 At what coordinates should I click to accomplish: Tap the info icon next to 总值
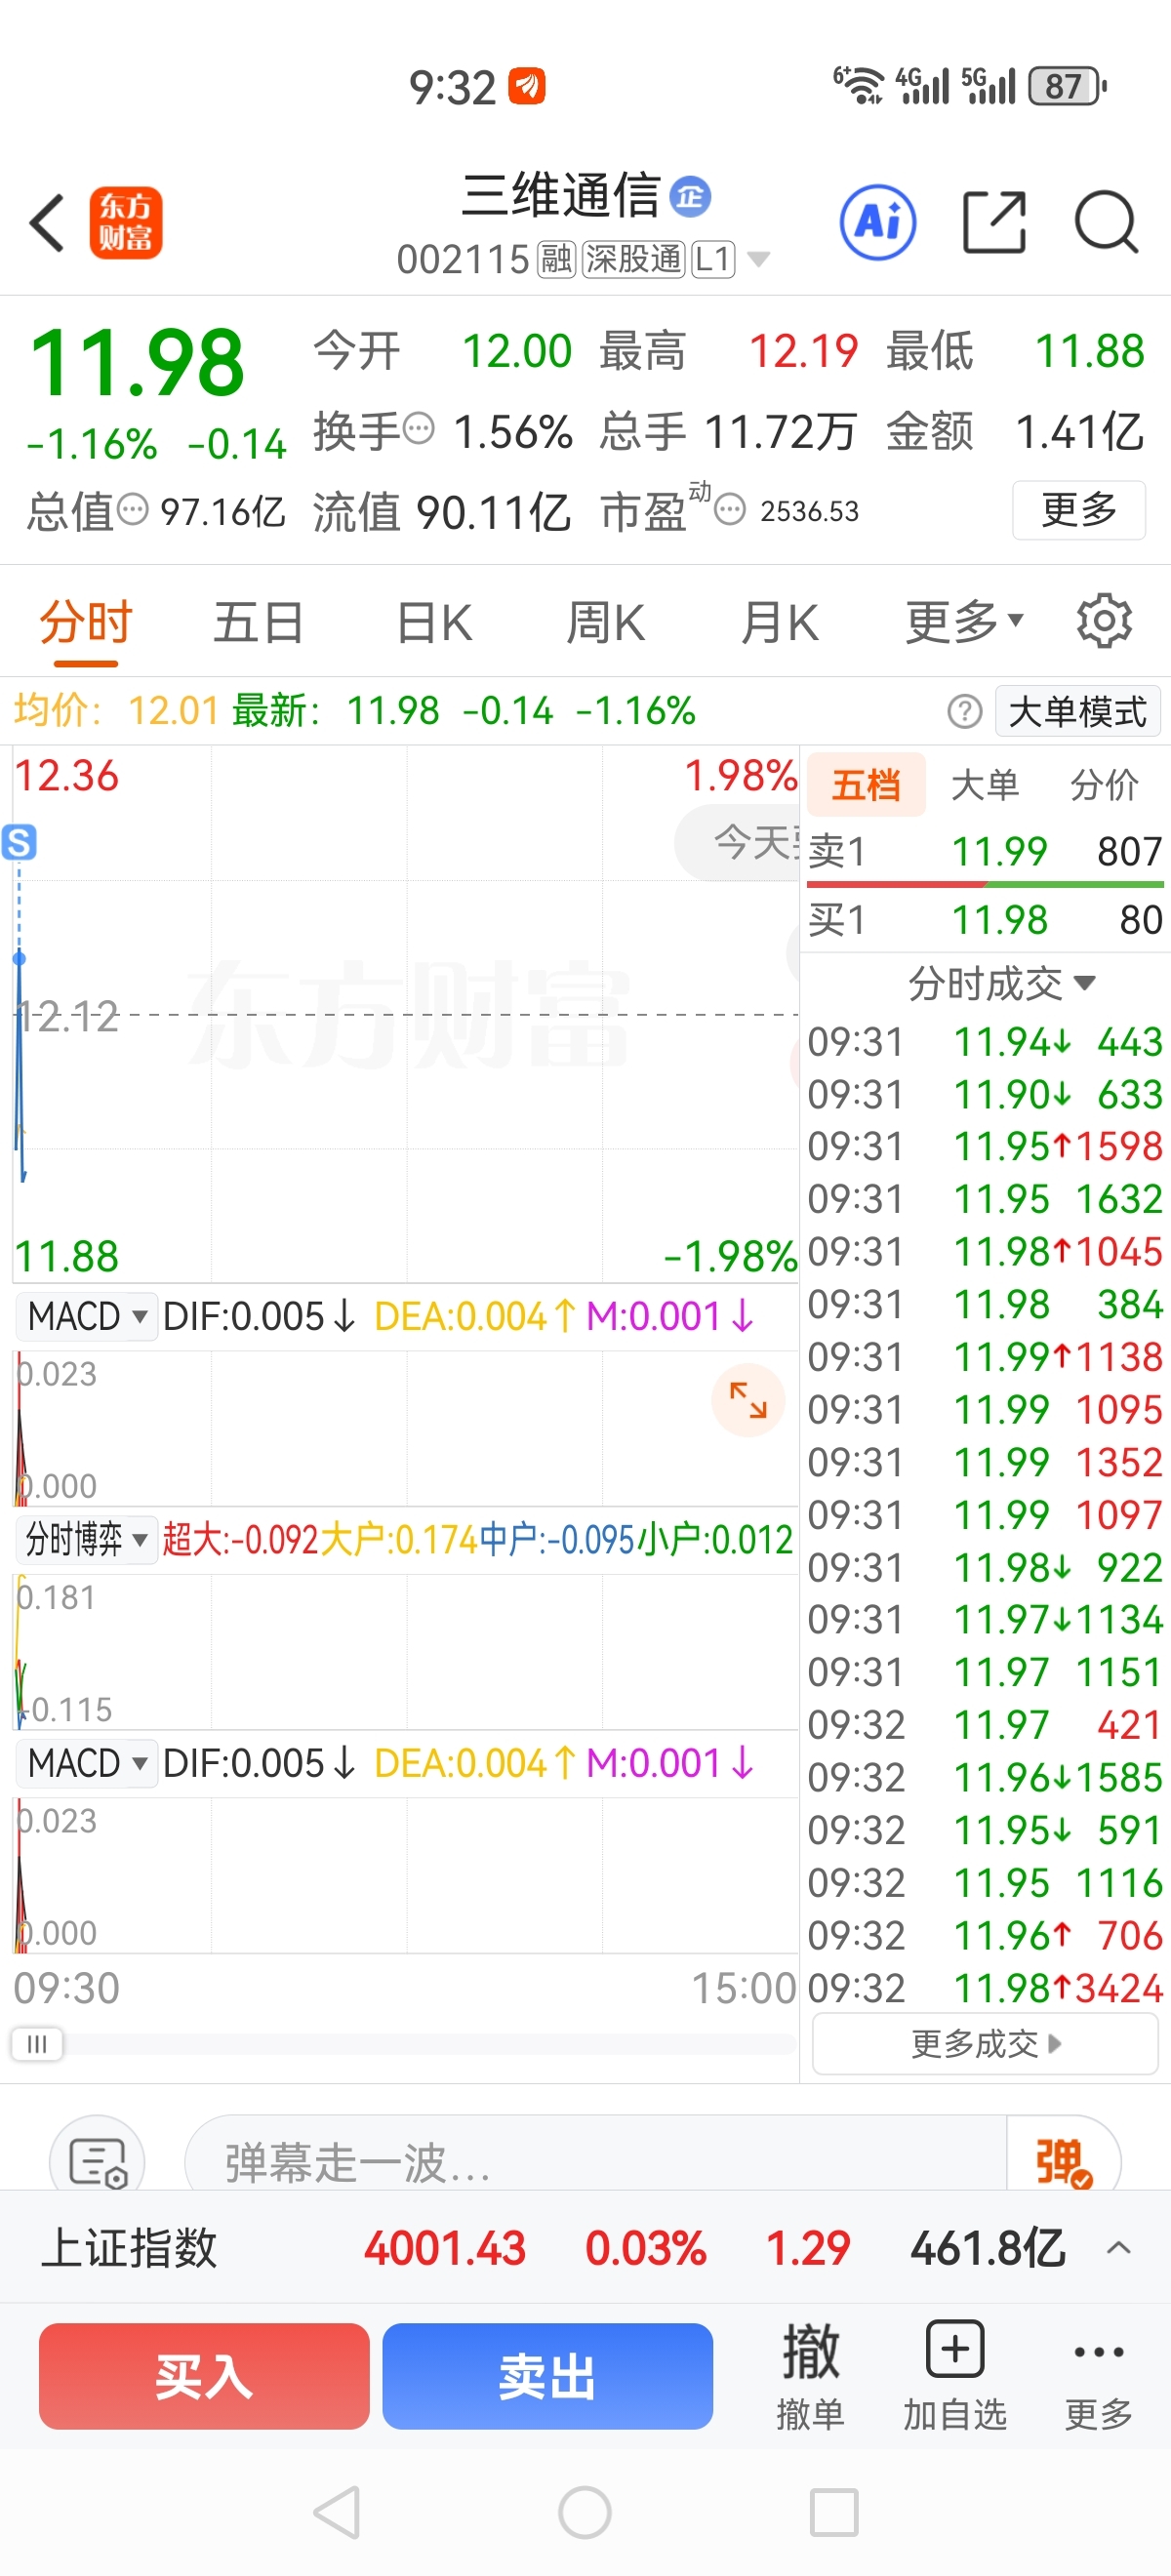tap(132, 509)
